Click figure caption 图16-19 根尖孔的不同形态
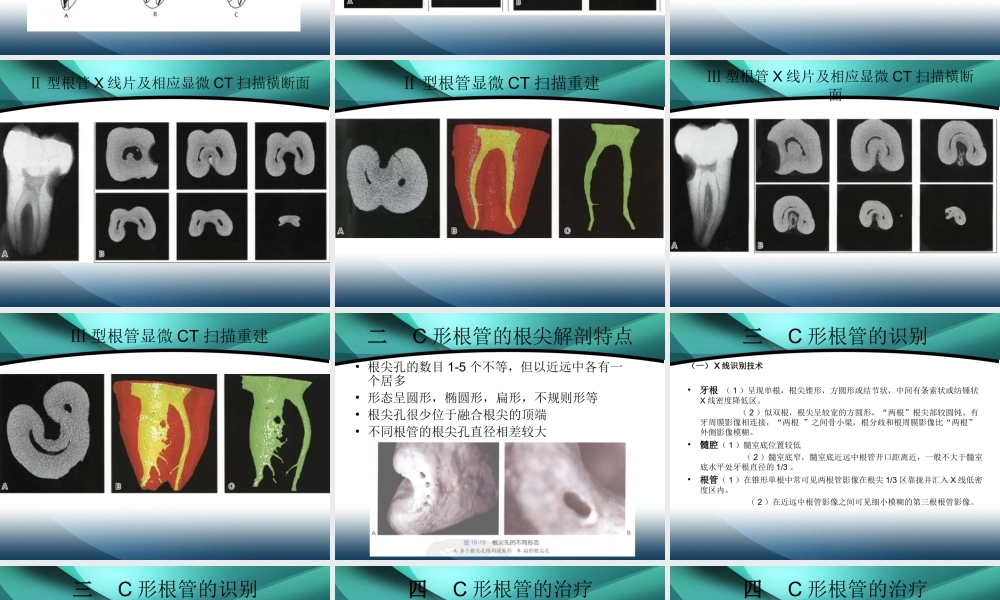The height and width of the screenshot is (600, 1000). 501,542
